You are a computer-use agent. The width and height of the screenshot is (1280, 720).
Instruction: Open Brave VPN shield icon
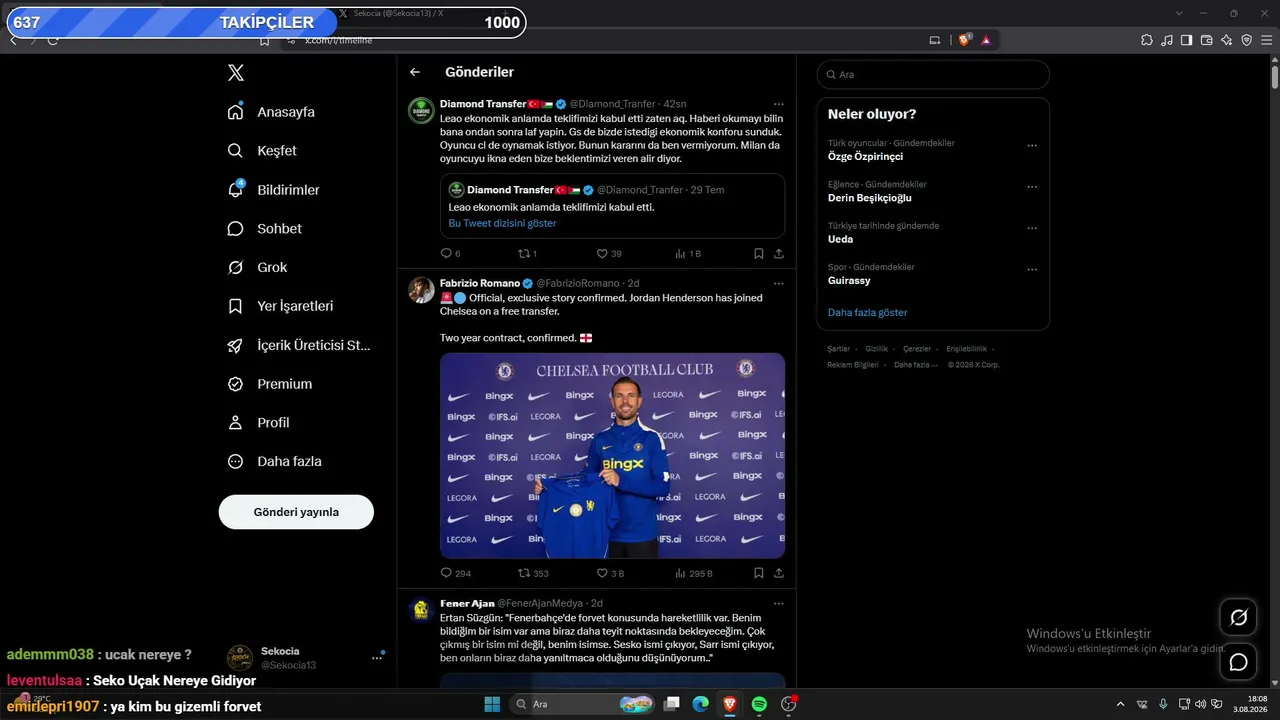pyautogui.click(x=1247, y=40)
